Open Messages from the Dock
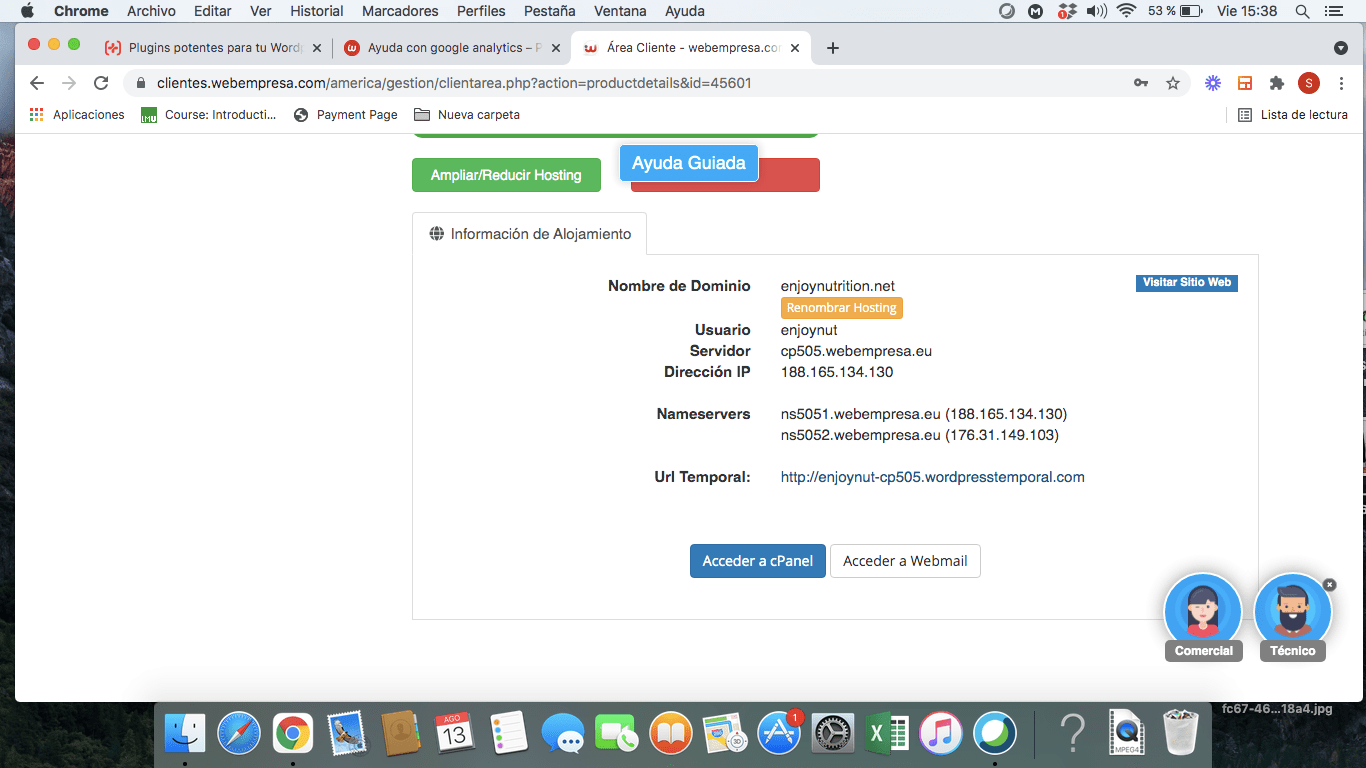1366x768 pixels. (563, 733)
